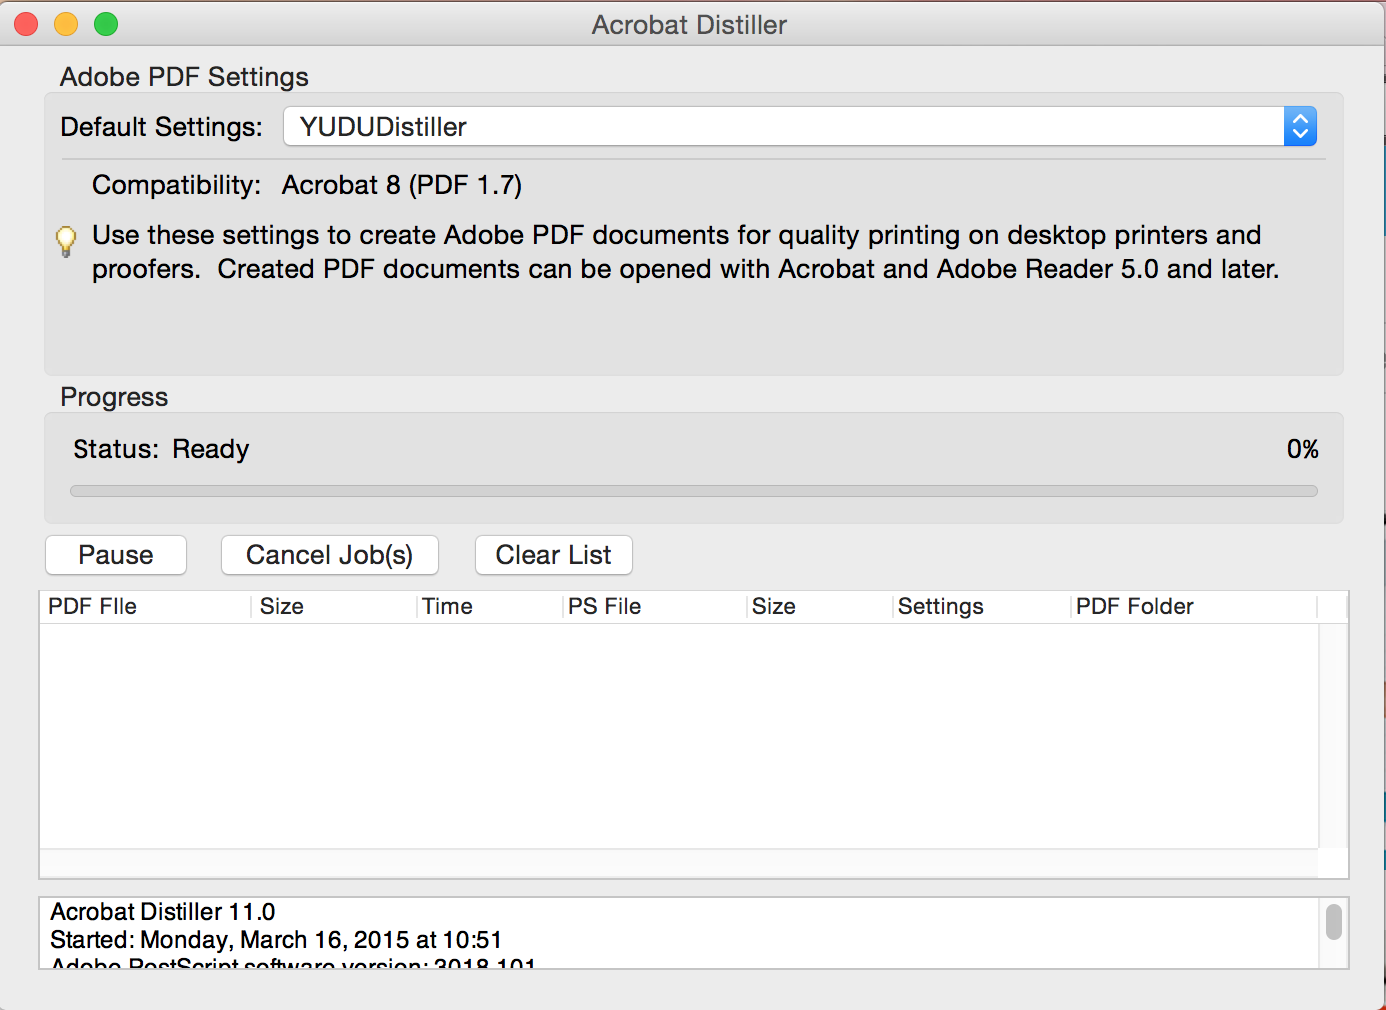Viewport: 1386px width, 1010px height.
Task: Click the progress bar under Status
Action: tap(694, 491)
